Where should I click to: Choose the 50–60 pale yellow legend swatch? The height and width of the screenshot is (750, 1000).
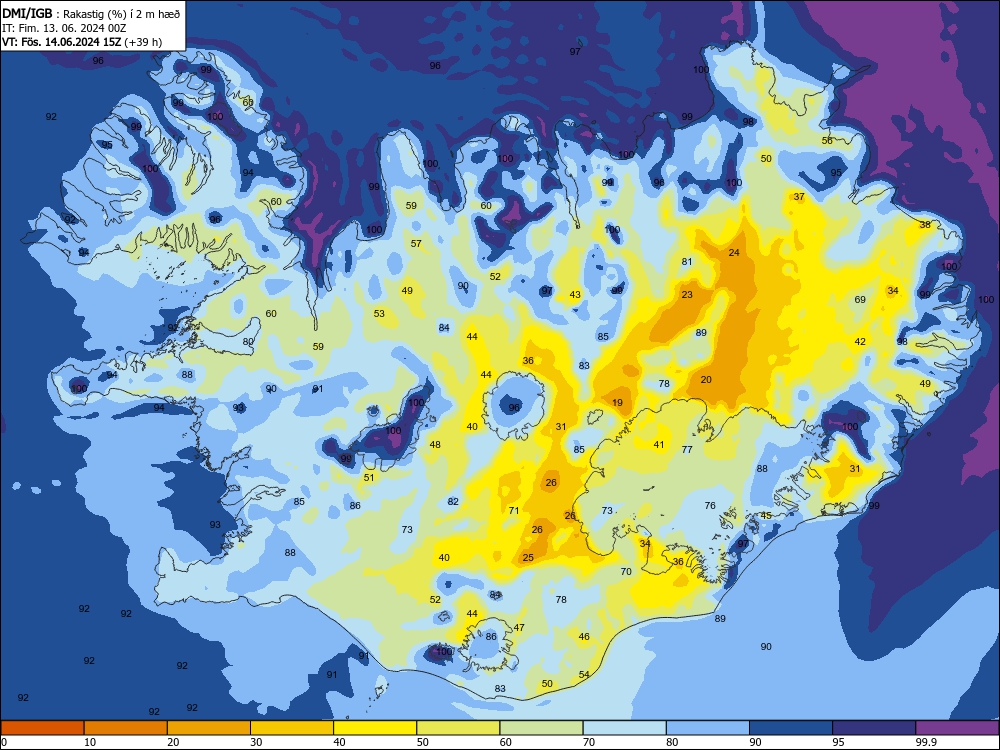point(458,728)
